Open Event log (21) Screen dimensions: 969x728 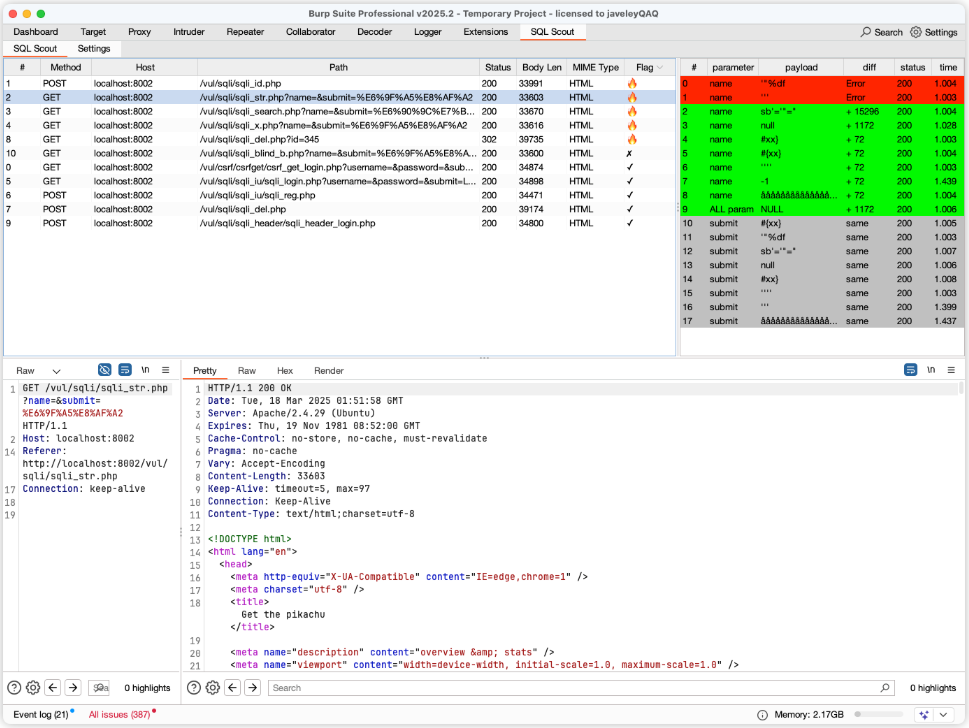41,715
